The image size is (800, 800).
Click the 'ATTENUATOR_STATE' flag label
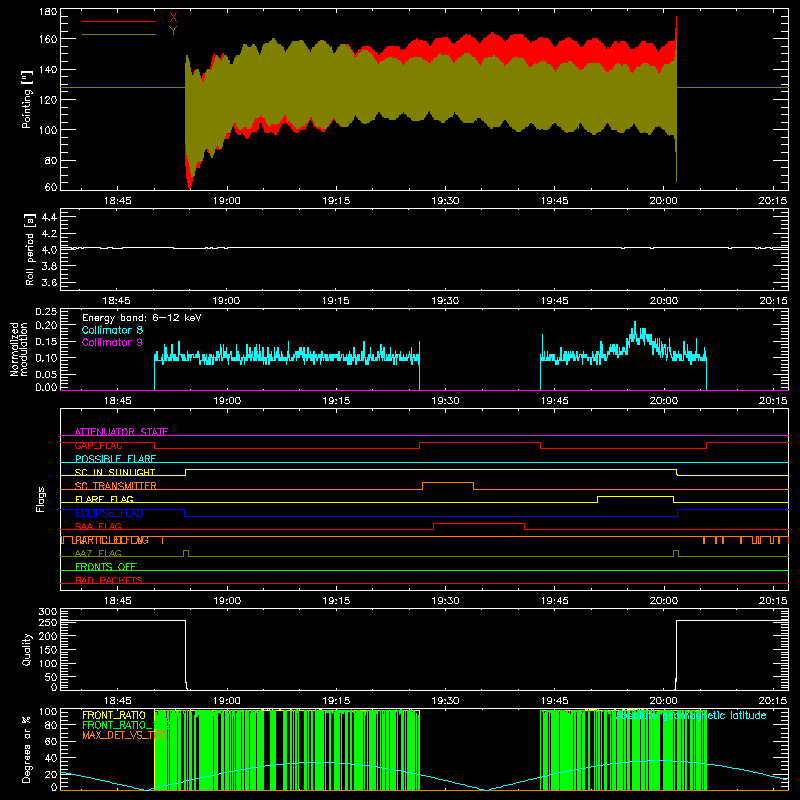pyautogui.click(x=121, y=432)
